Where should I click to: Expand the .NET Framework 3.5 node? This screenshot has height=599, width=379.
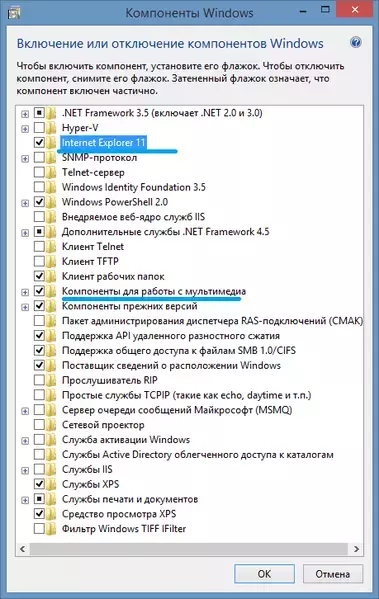click(x=25, y=114)
